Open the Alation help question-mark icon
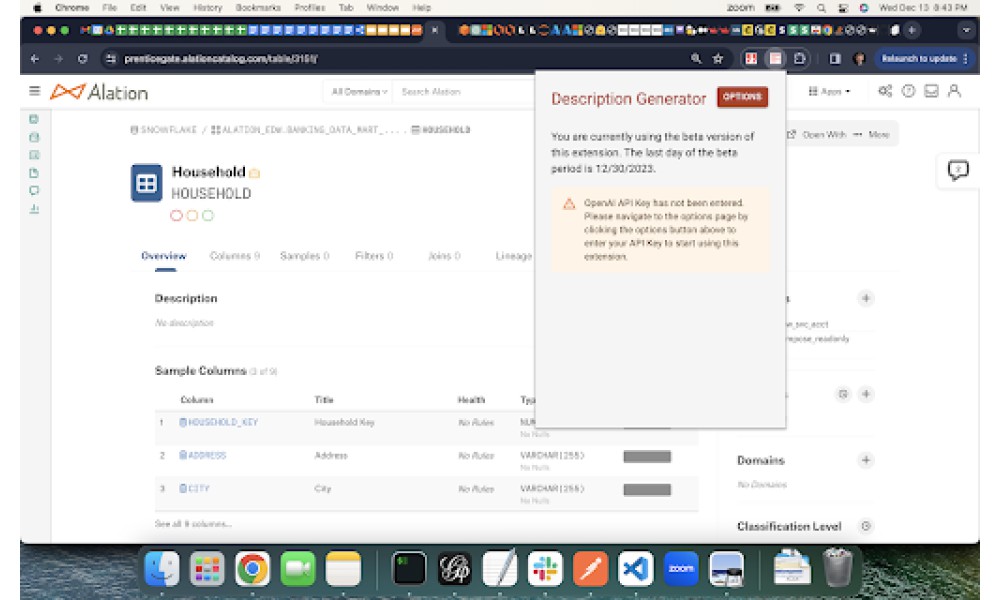Viewport: 1000px width, 600px height. [x=908, y=91]
